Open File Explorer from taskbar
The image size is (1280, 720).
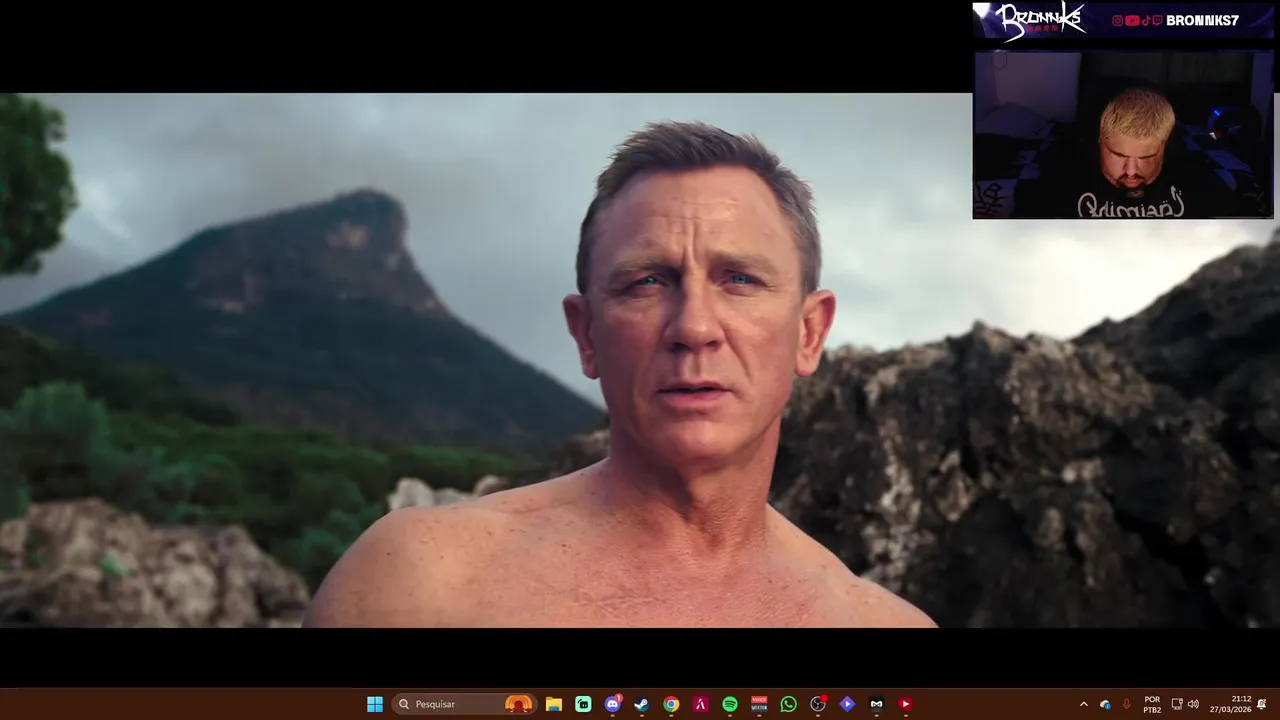(554, 704)
